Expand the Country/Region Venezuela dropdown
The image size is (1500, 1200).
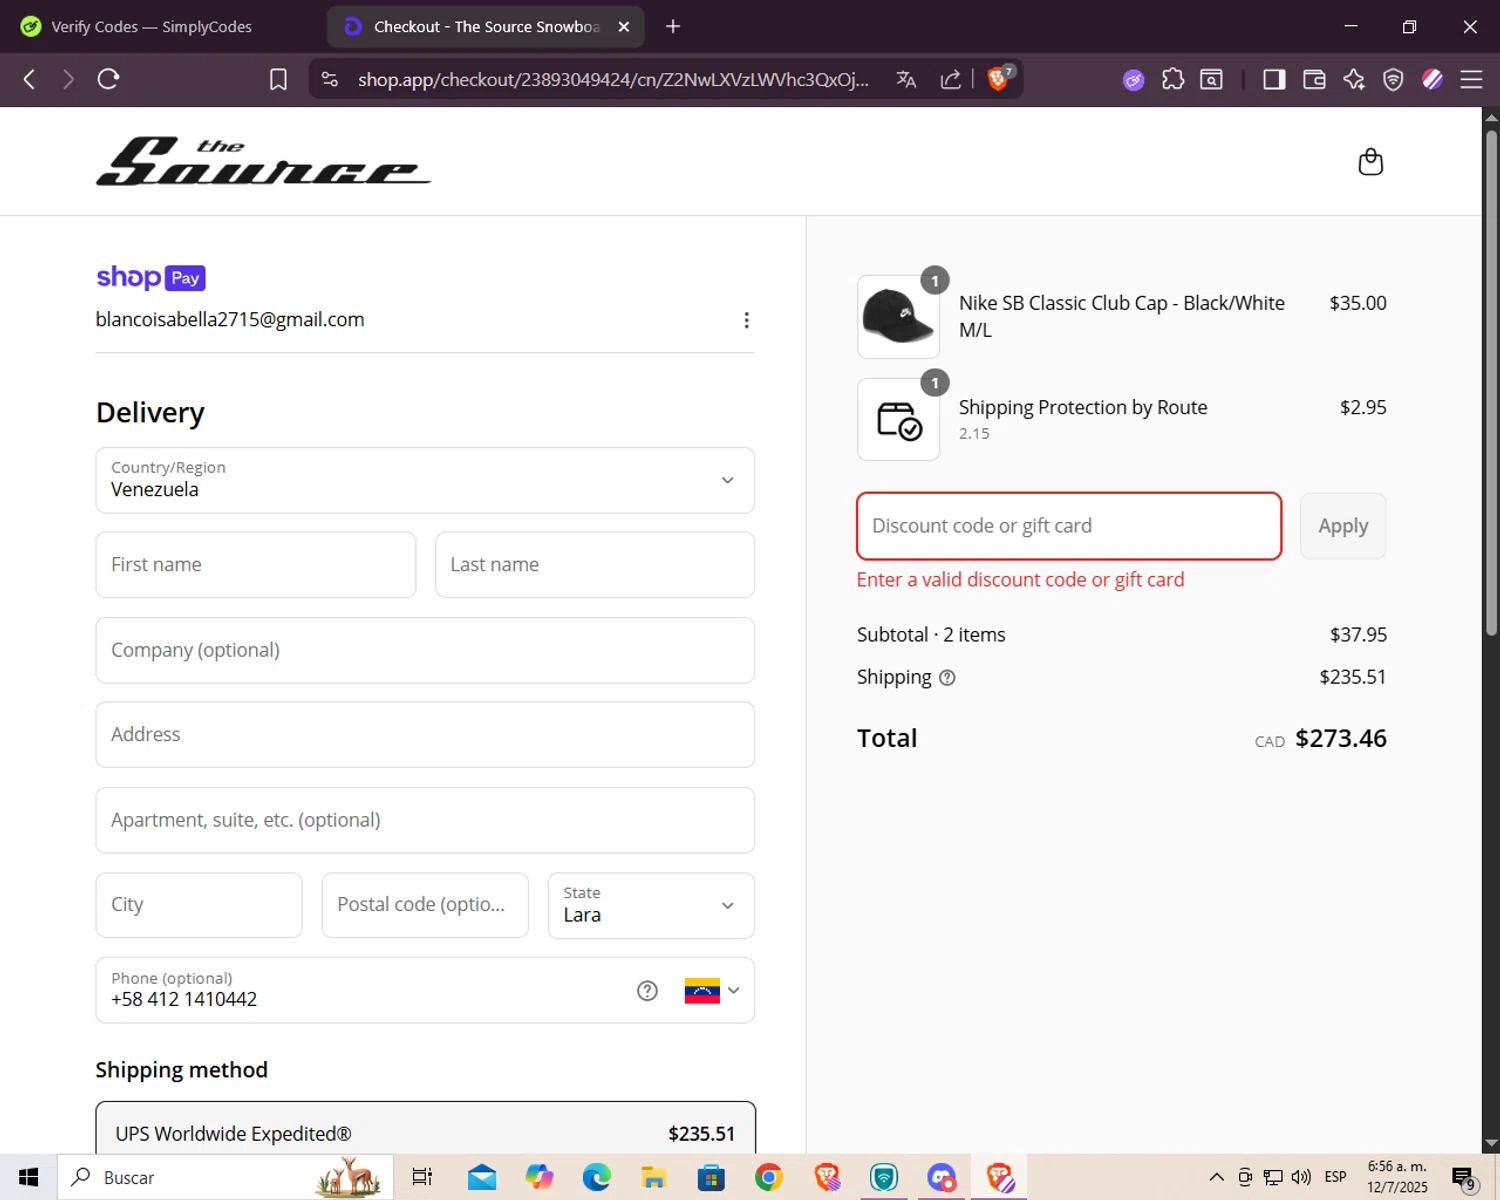click(425, 480)
